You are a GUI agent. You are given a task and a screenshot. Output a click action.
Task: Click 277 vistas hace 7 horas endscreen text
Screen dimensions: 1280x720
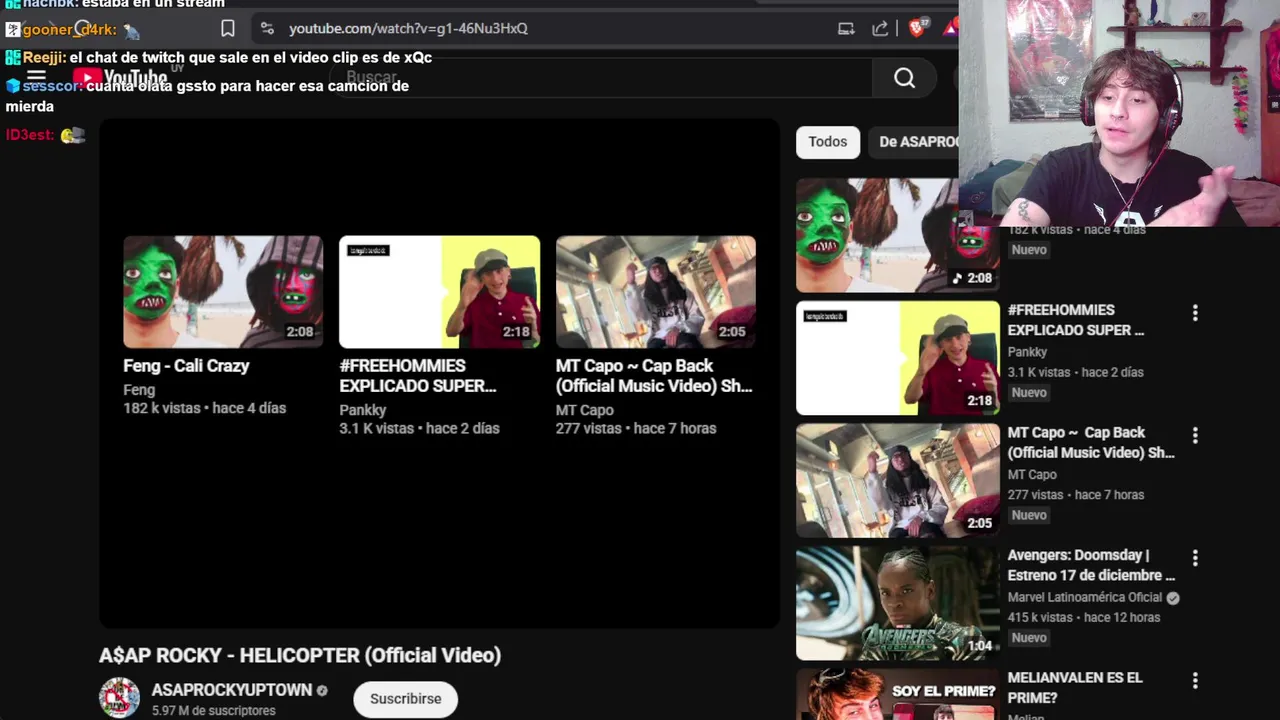pyautogui.click(x=636, y=428)
